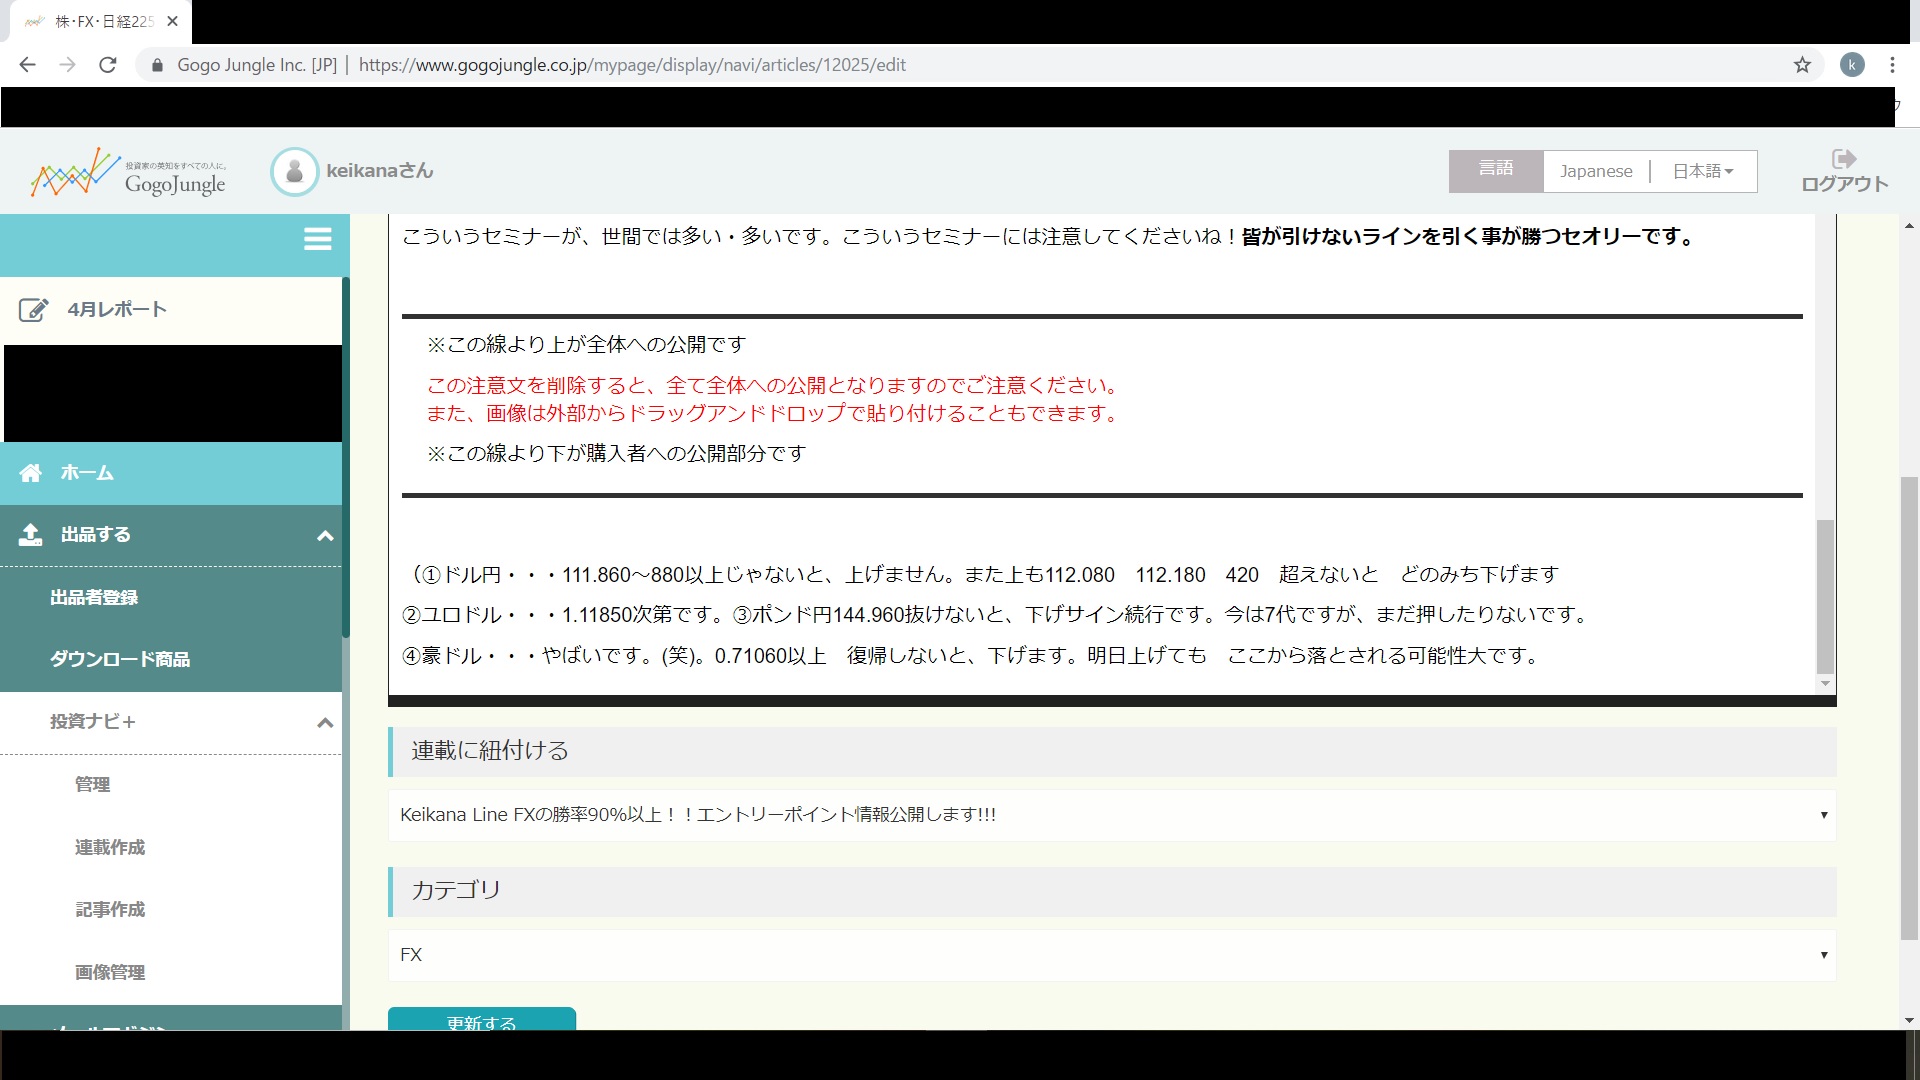Open the 日本語 language dropdown
This screenshot has height=1080, width=1920.
pyautogui.click(x=1702, y=171)
